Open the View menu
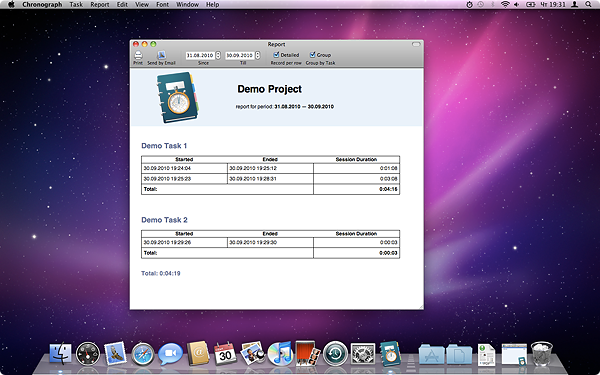Viewport: 600px width, 375px height. click(x=142, y=5)
